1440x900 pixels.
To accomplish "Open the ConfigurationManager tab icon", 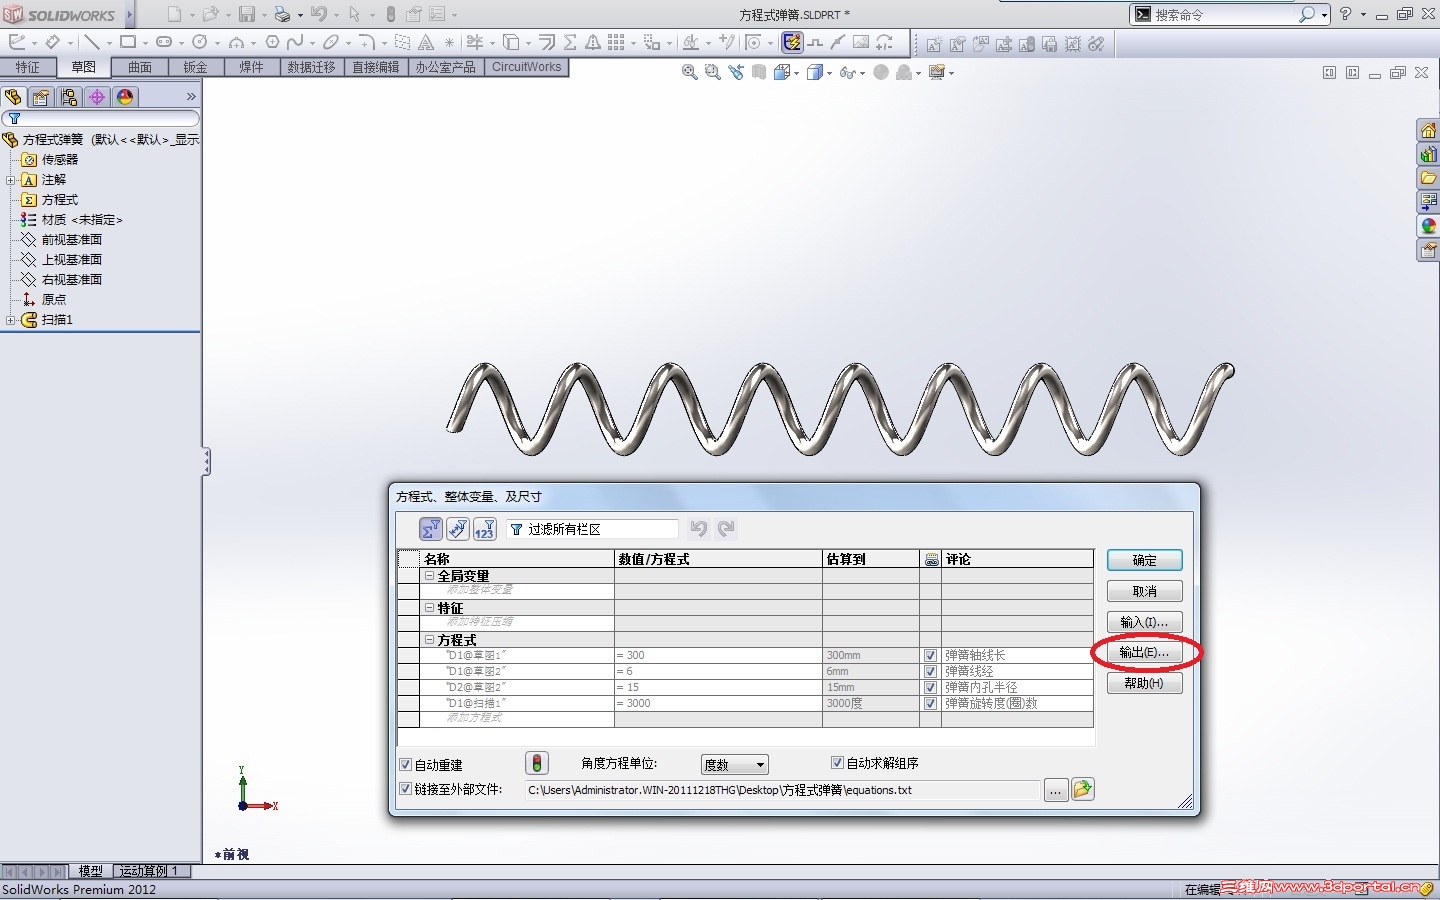I will tap(69, 97).
